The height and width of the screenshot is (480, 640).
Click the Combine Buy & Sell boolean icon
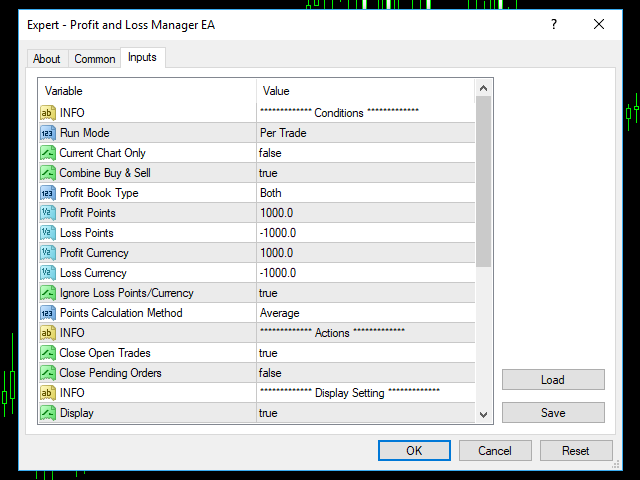coord(48,173)
